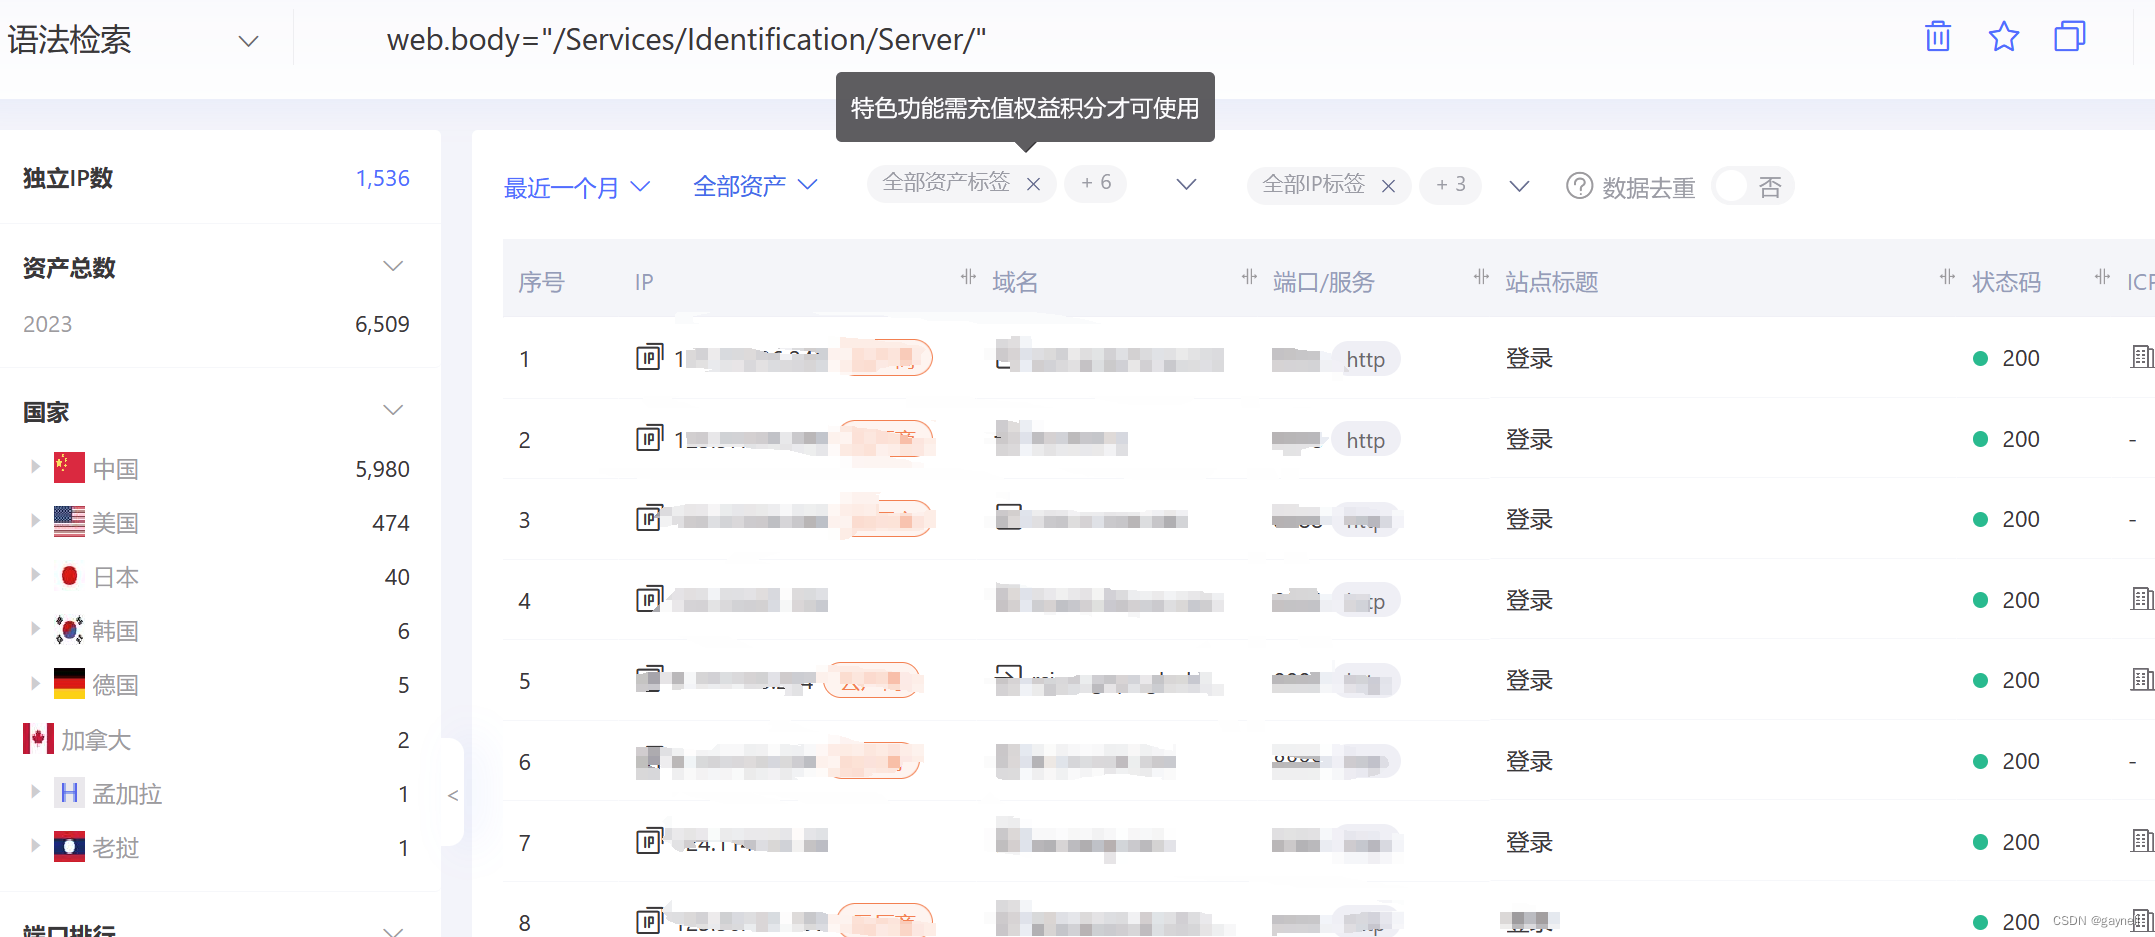The height and width of the screenshot is (937, 2155).
Task: Adjust the column handle before 状态码 header
Action: coord(1947,277)
